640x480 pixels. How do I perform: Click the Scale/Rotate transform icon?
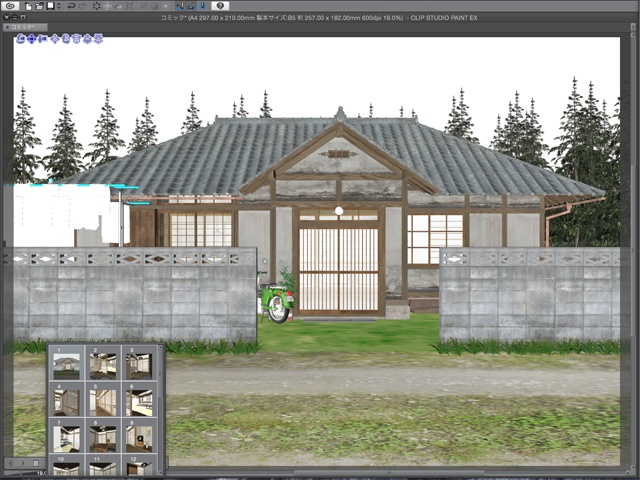click(130, 6)
